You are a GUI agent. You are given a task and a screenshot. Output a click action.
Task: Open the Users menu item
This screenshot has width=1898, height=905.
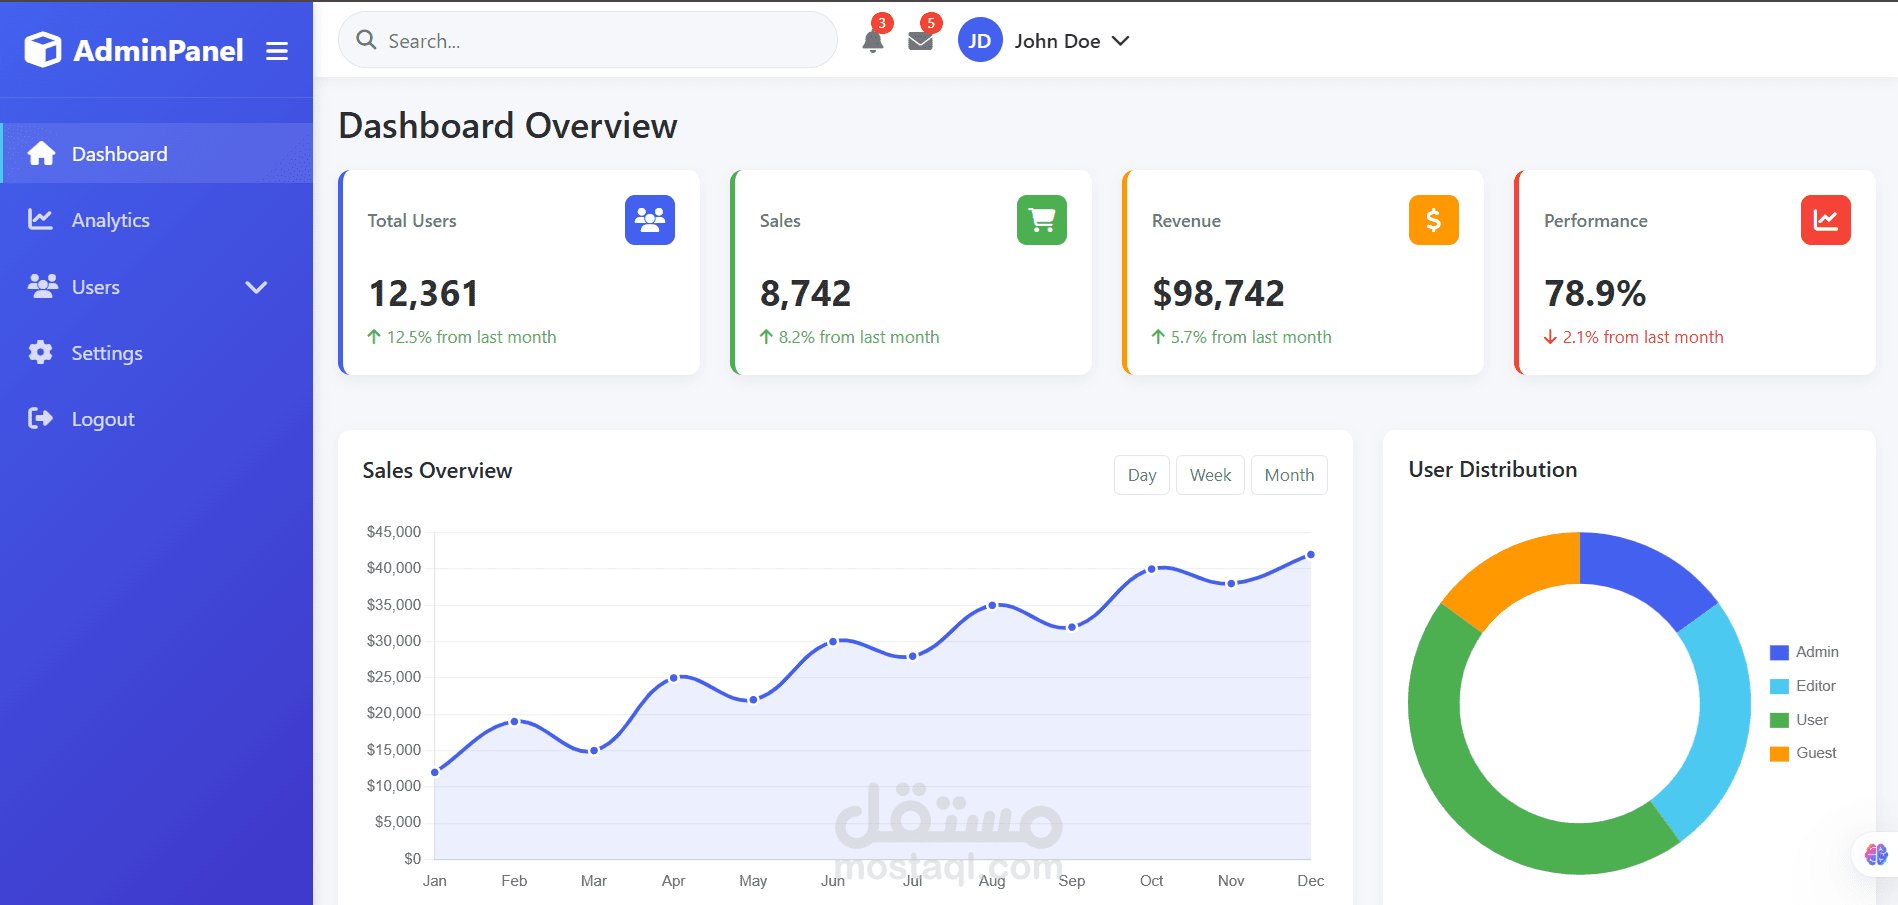point(156,287)
